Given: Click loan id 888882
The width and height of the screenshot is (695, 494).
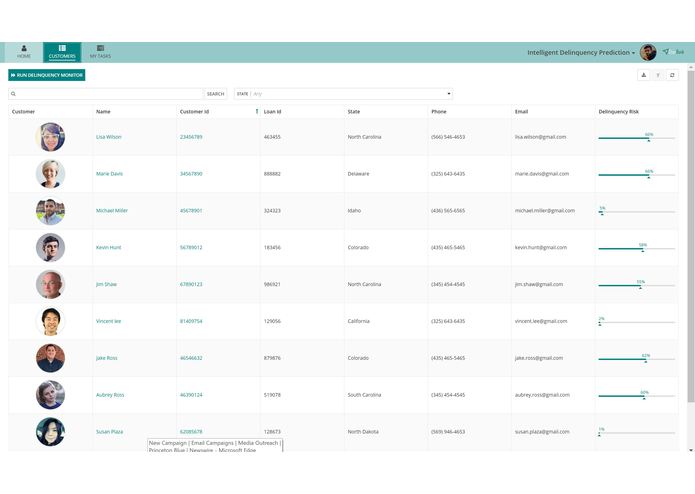Looking at the screenshot, I should coord(272,174).
